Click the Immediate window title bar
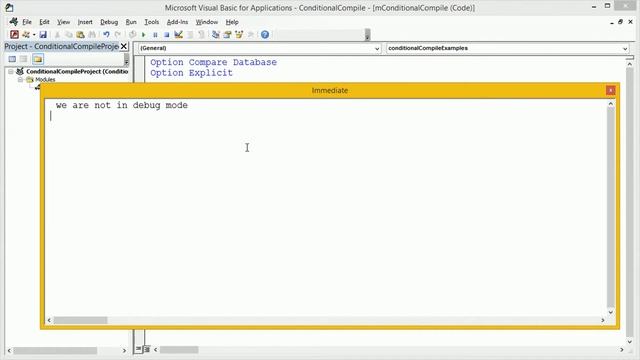640x360 pixels. coord(330,91)
